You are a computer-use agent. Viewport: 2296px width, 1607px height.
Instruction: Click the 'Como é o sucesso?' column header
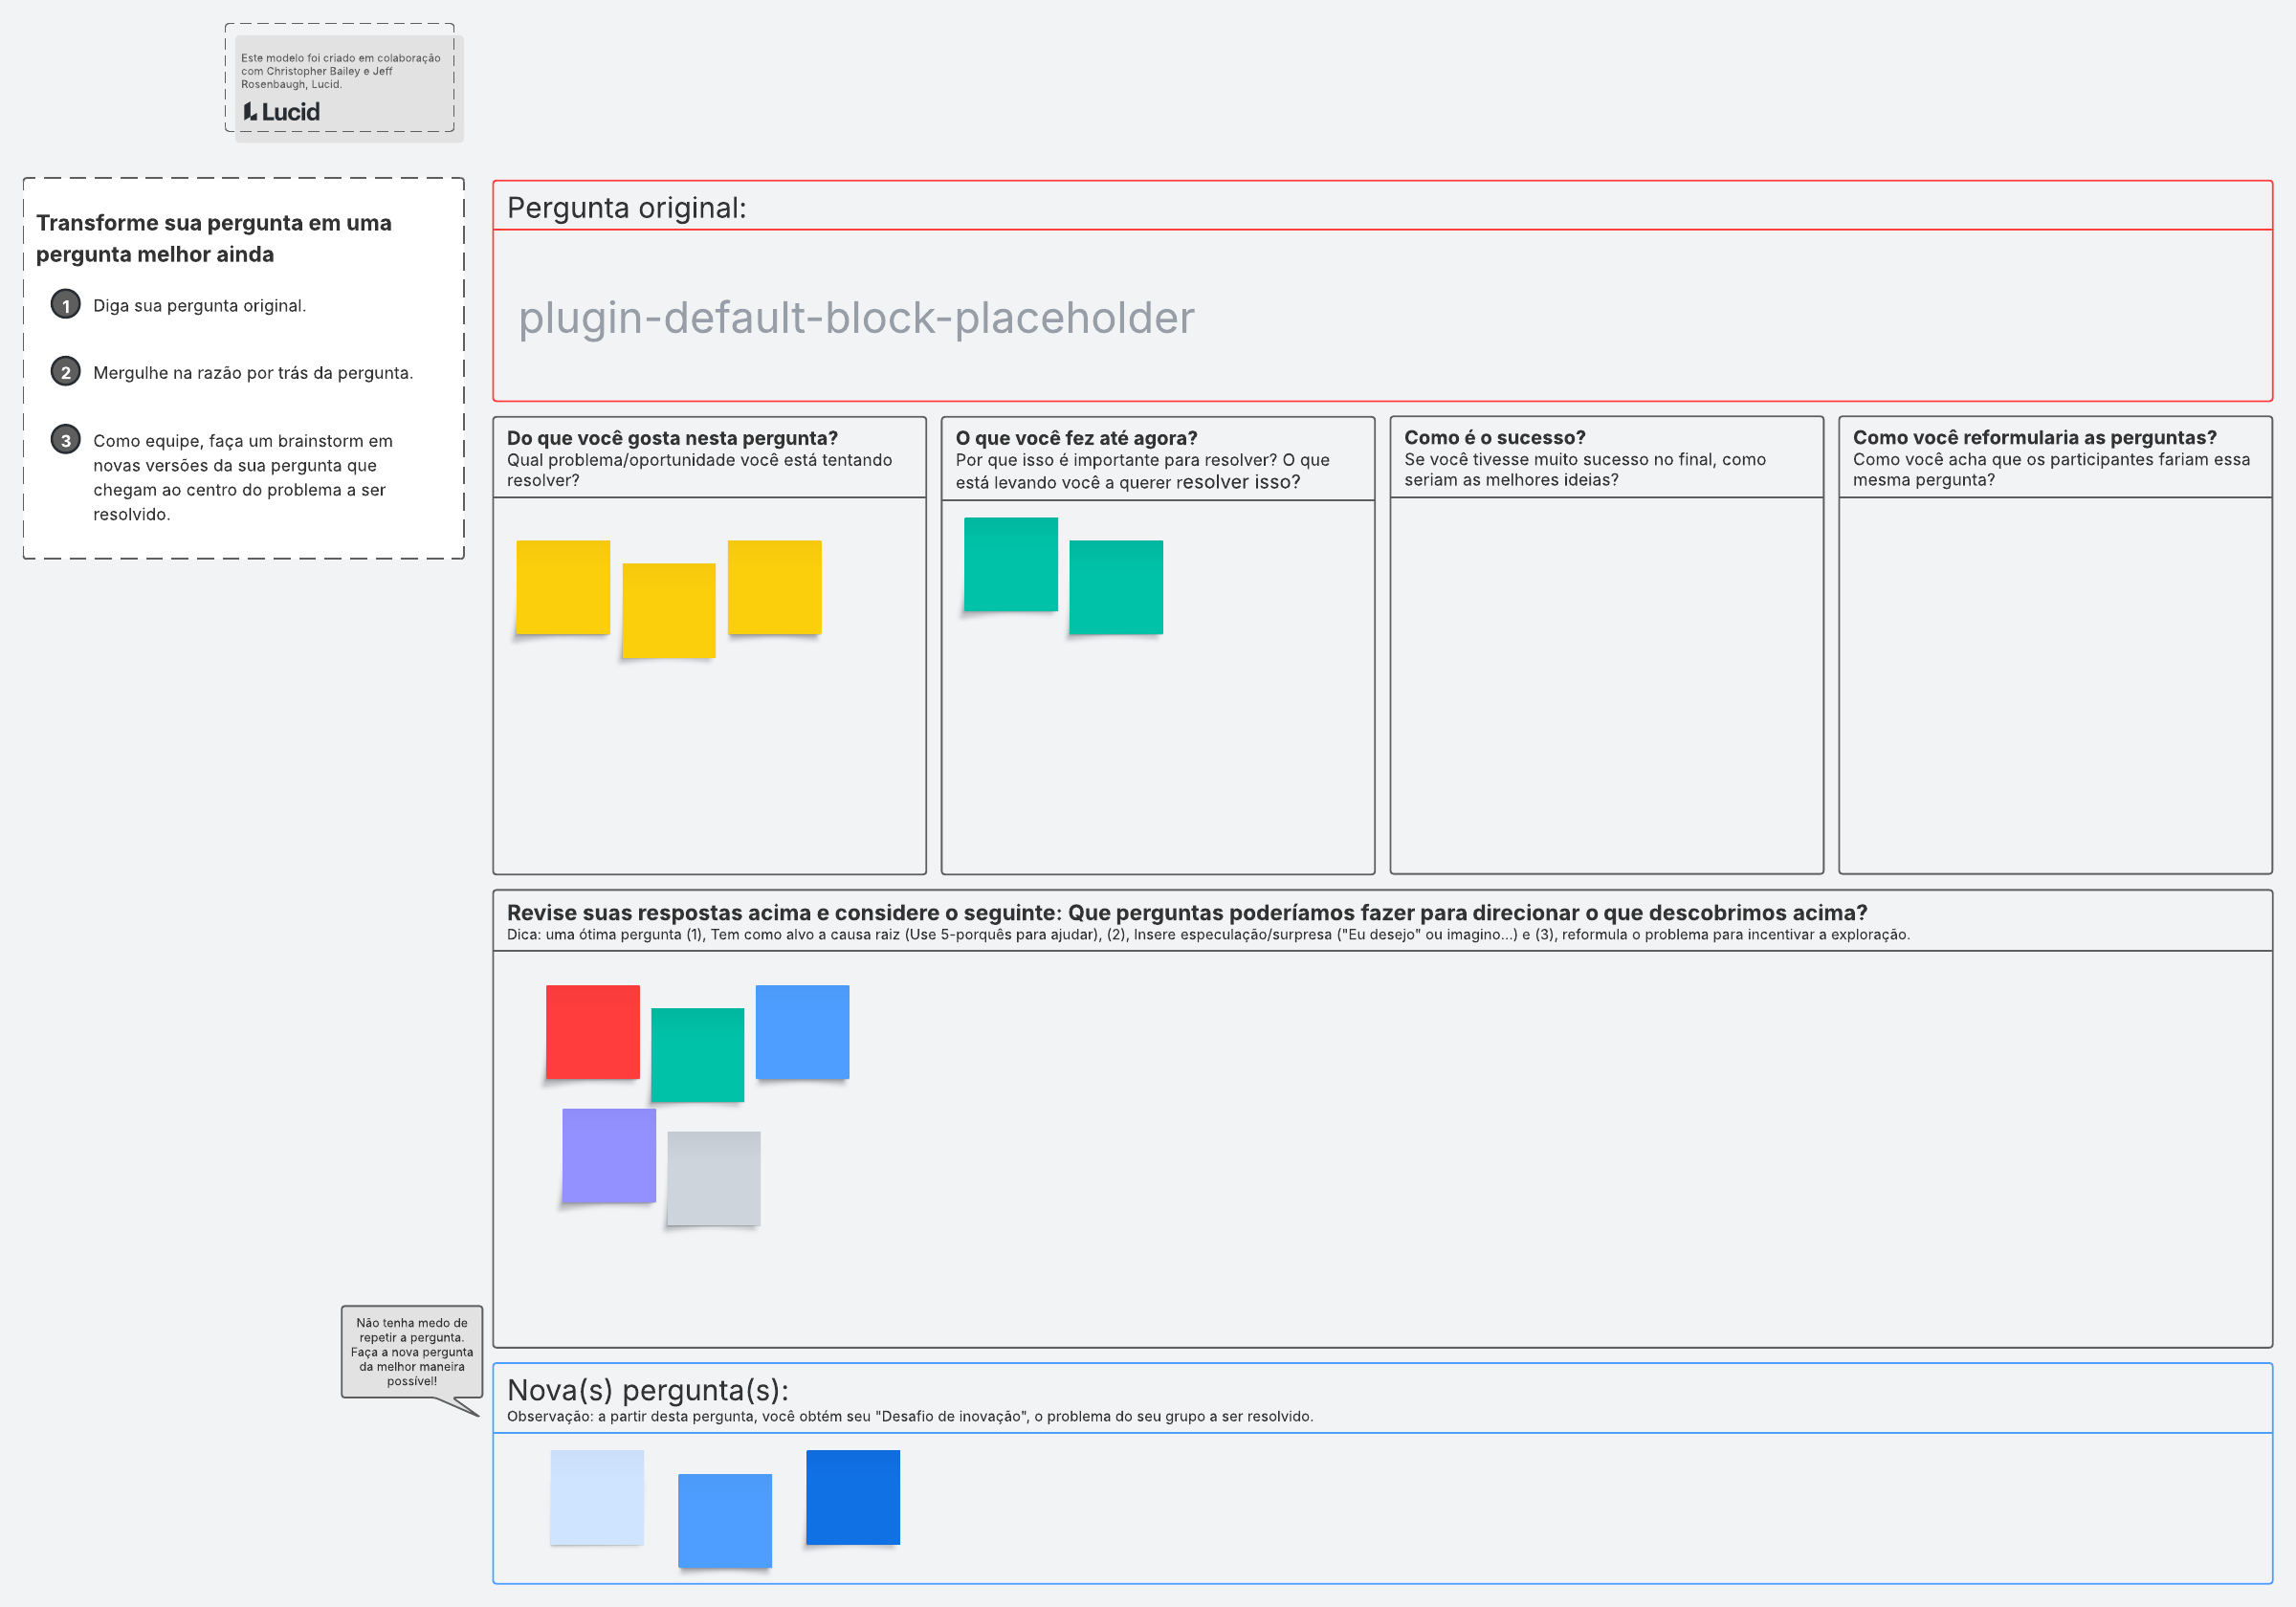1494,437
